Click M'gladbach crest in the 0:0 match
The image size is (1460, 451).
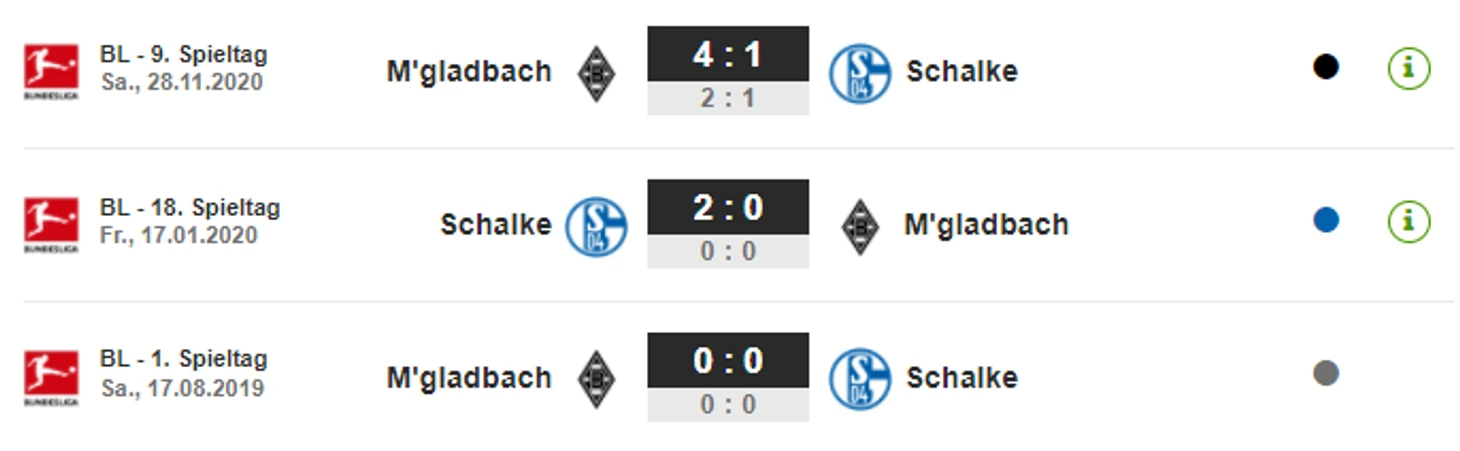click(x=596, y=379)
